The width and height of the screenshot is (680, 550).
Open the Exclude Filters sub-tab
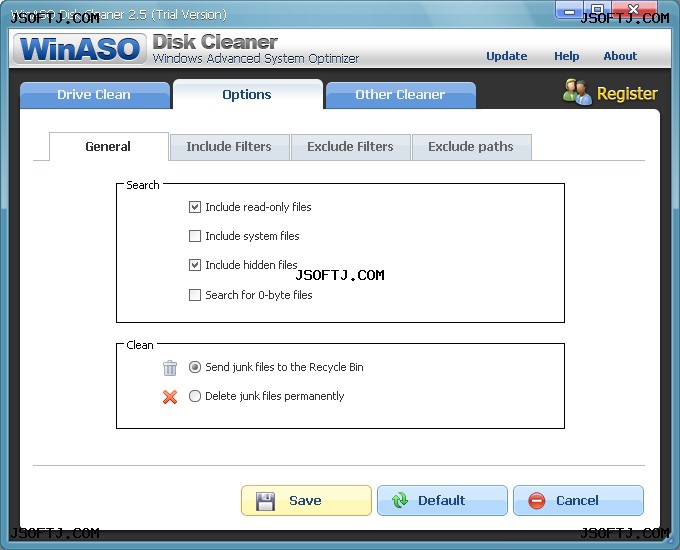350,147
